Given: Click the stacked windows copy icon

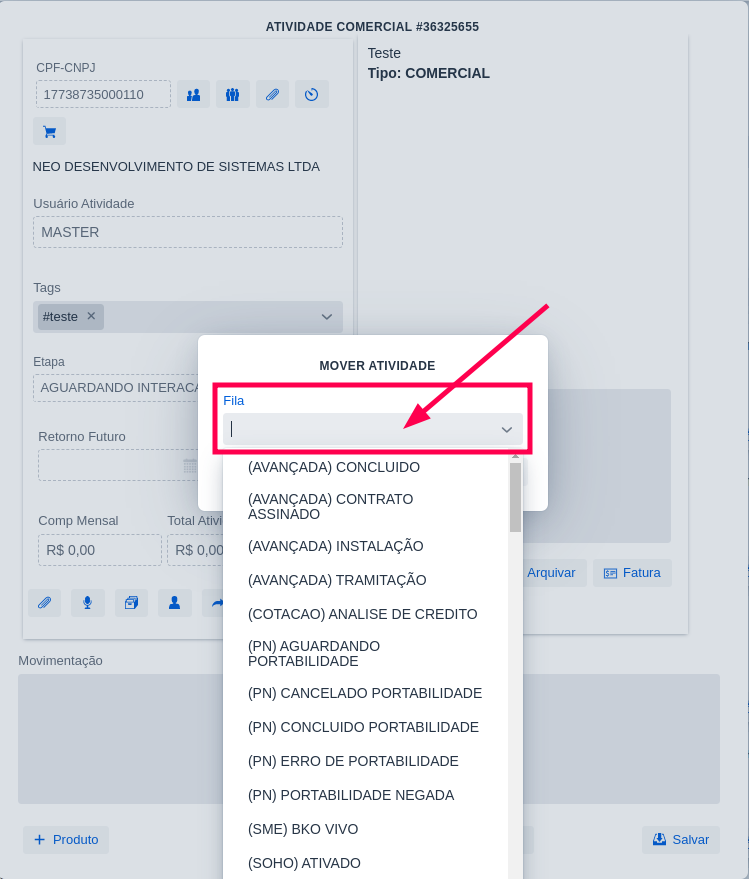Looking at the screenshot, I should 130,602.
